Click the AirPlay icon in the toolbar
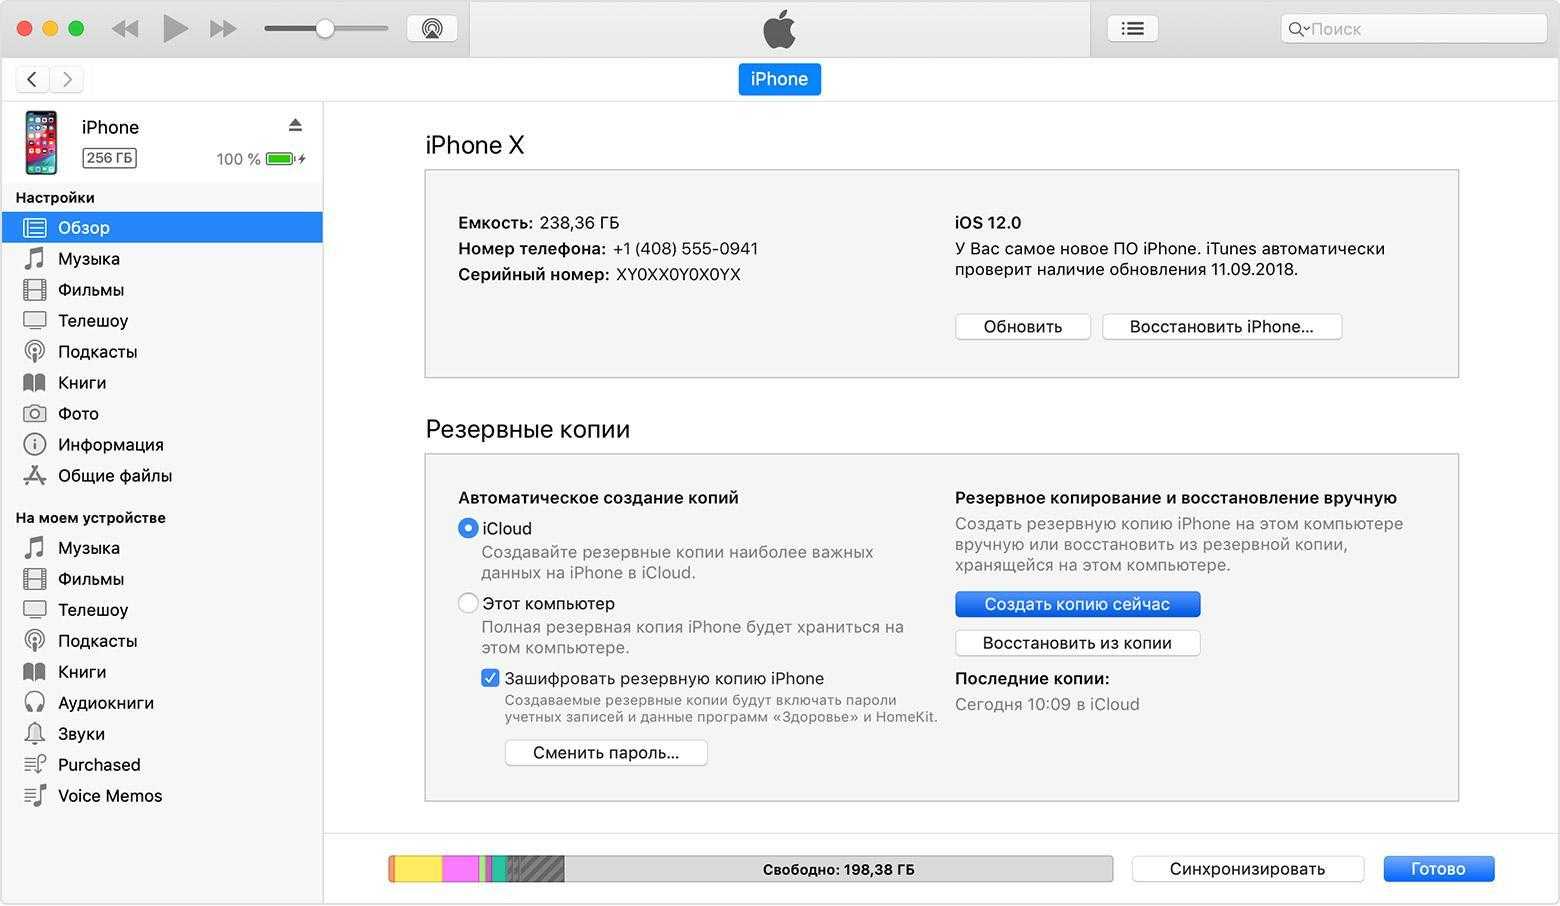 [x=432, y=28]
